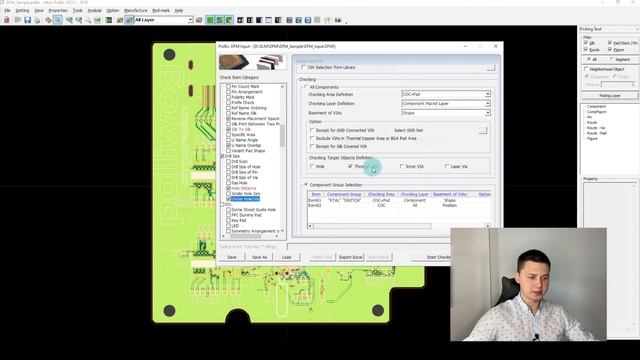Open the Tools menu

[x=77, y=11]
